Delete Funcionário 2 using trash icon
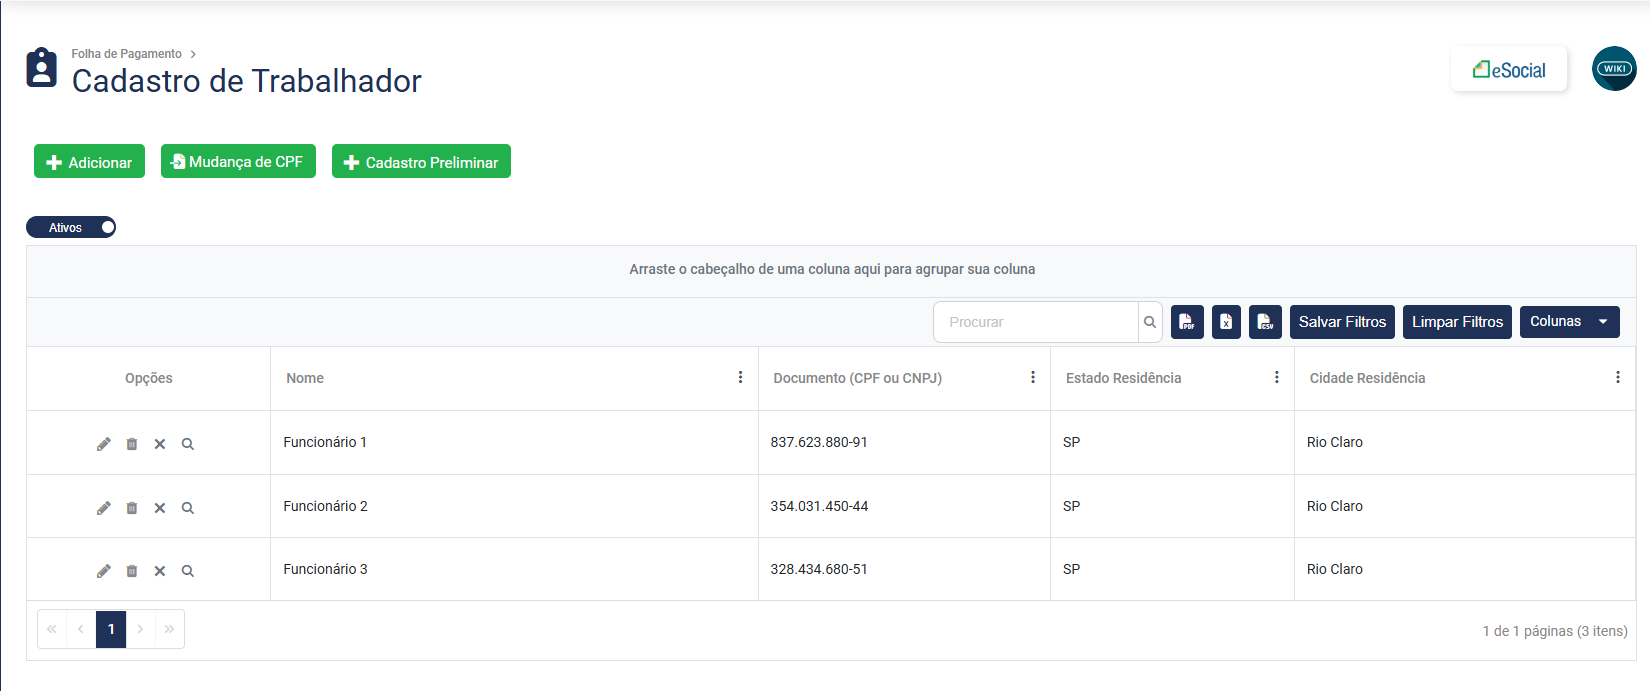 [132, 508]
